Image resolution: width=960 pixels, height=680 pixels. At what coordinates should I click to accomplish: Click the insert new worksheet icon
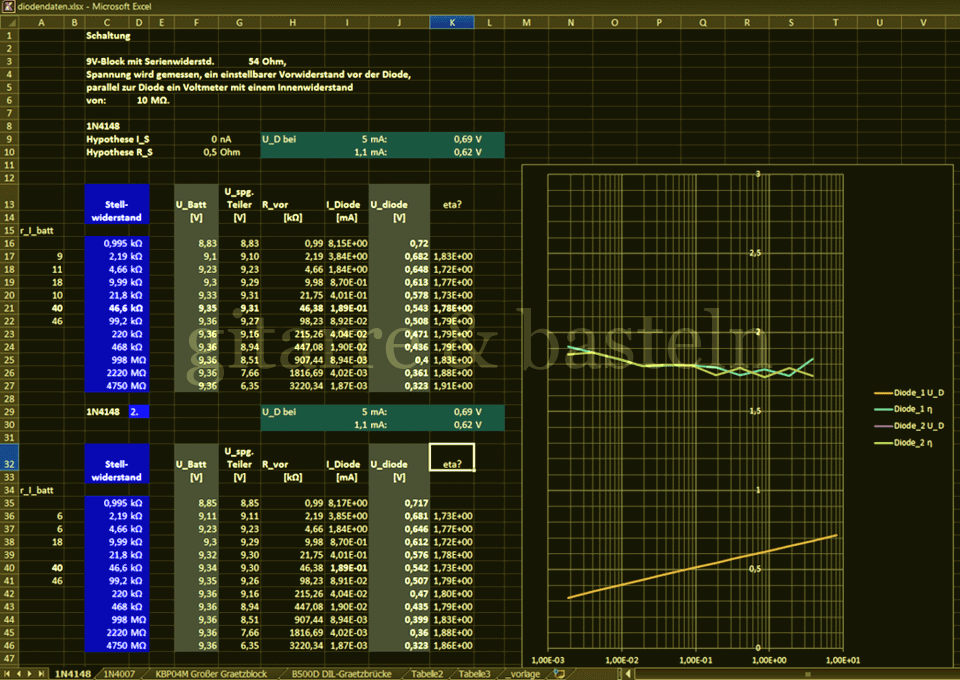559,674
